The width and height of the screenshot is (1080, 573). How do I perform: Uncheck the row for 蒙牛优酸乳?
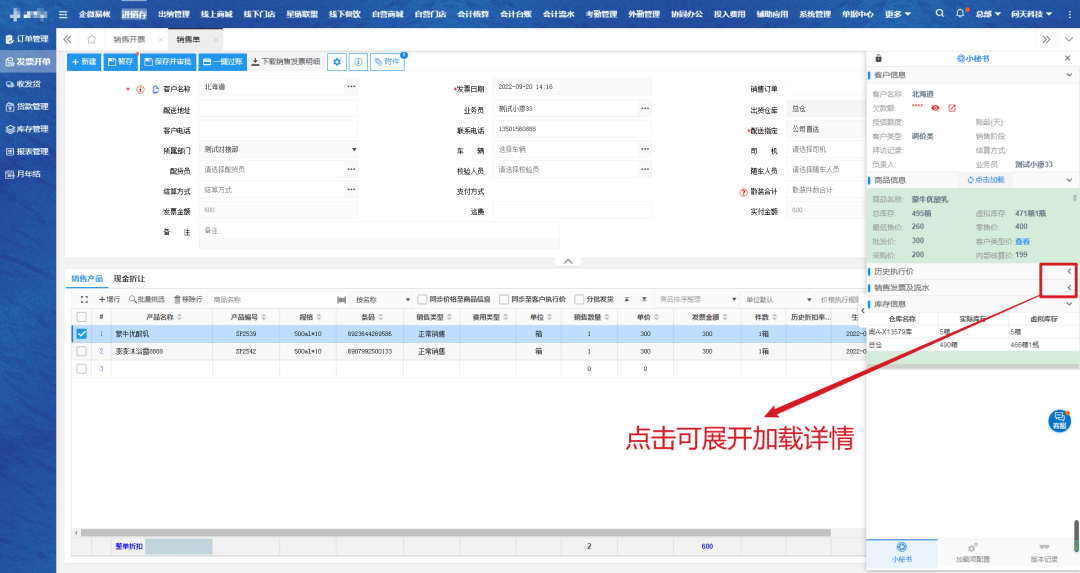coord(82,334)
